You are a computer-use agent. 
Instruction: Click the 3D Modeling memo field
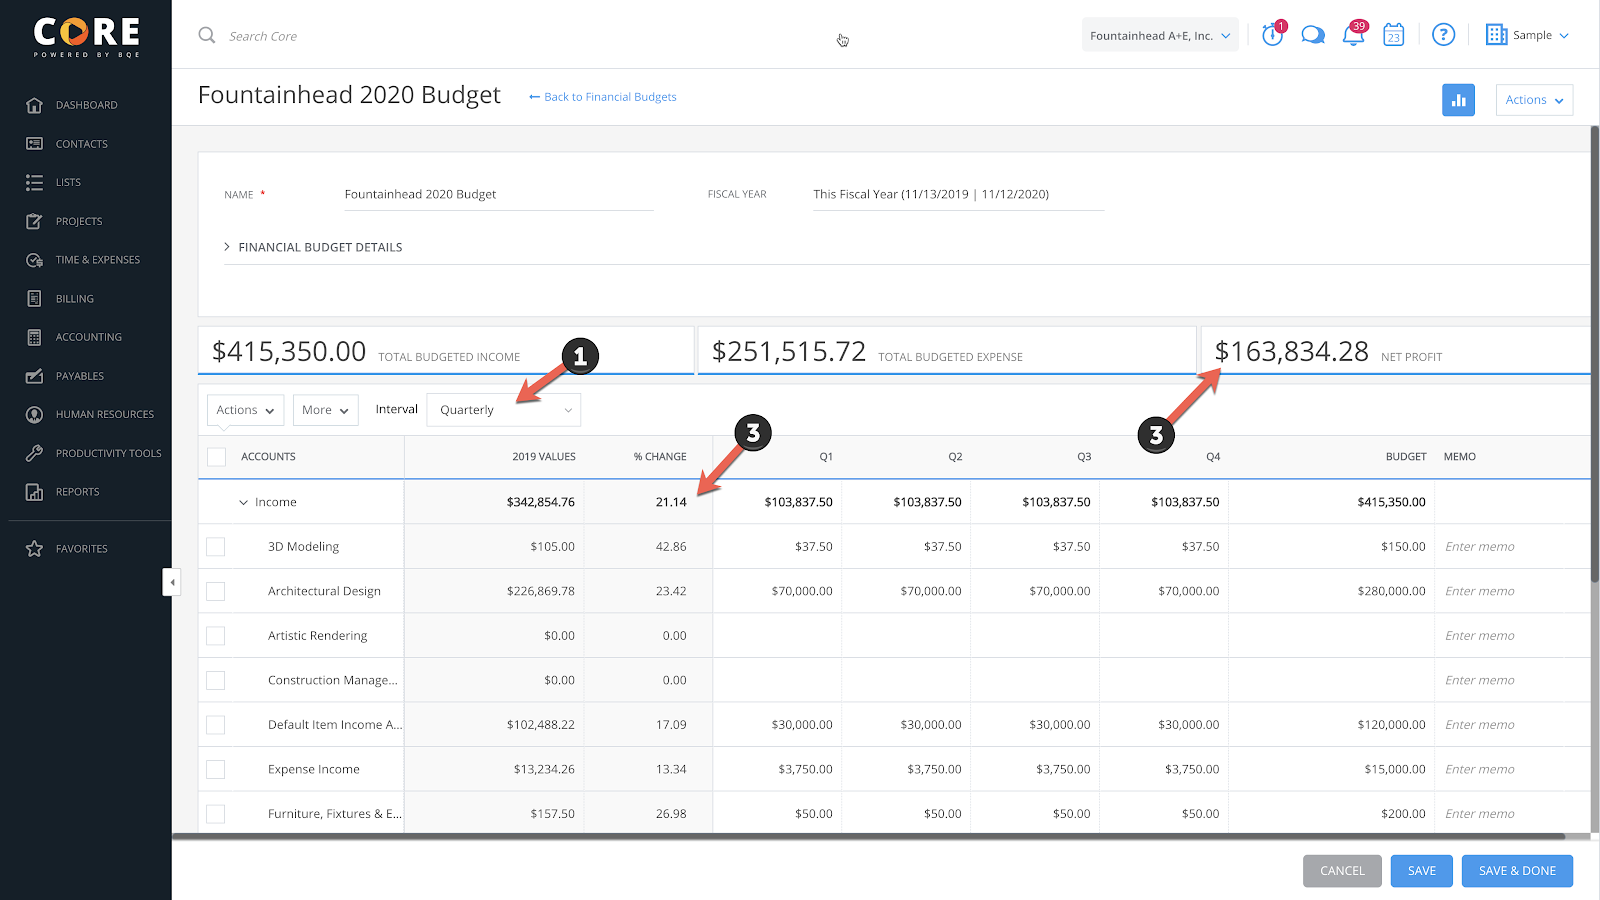tap(1511, 547)
